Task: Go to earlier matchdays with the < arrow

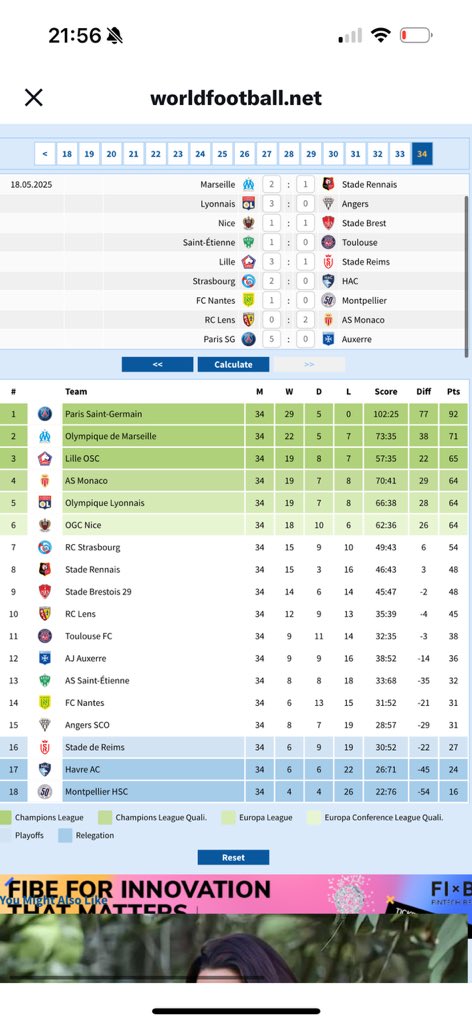Action: pyautogui.click(x=44, y=154)
